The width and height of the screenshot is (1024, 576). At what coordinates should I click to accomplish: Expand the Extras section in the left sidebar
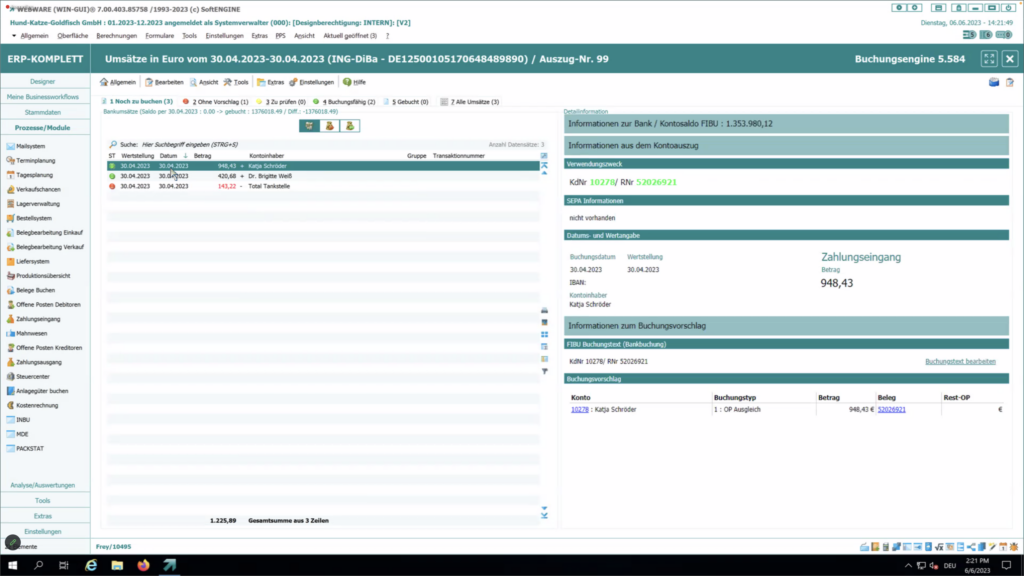click(45, 515)
